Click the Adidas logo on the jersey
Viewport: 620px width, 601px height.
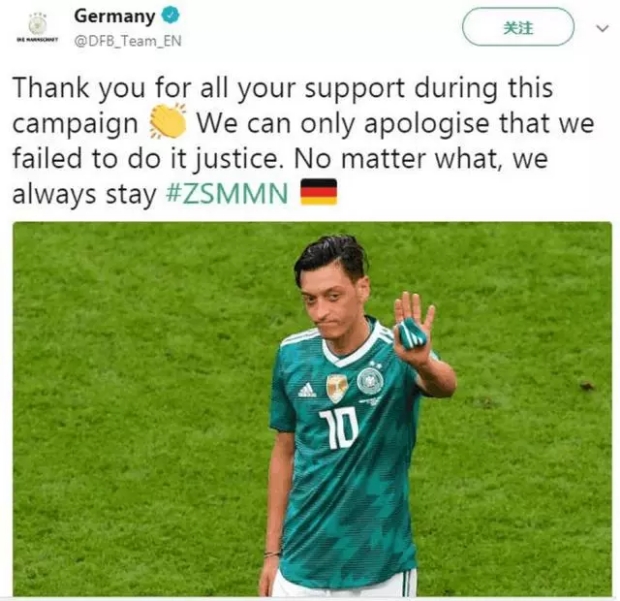click(307, 390)
